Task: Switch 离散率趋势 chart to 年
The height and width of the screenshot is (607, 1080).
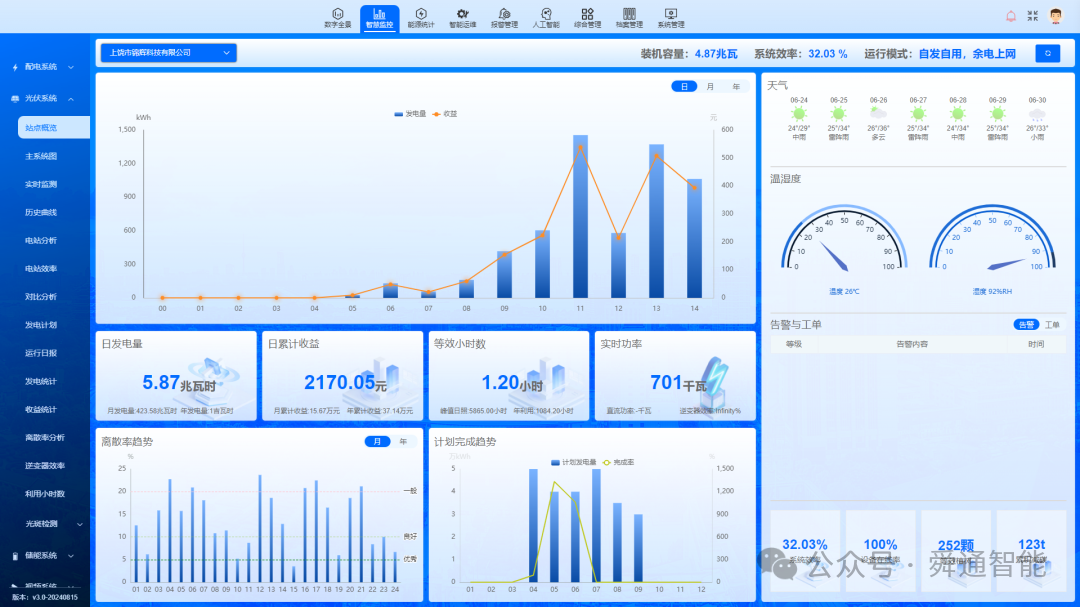Action: 404,442
